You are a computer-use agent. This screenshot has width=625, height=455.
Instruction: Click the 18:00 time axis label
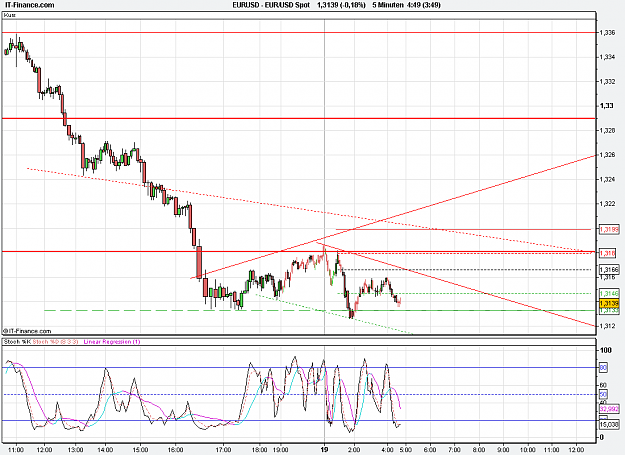point(259,450)
